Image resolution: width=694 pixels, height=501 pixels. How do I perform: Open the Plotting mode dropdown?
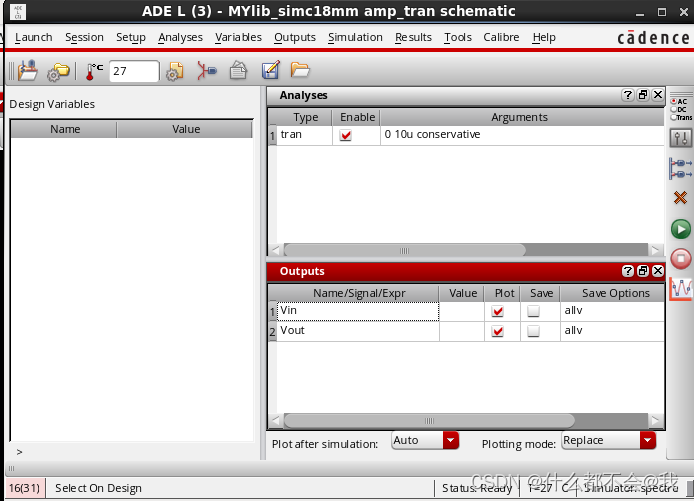pos(609,440)
